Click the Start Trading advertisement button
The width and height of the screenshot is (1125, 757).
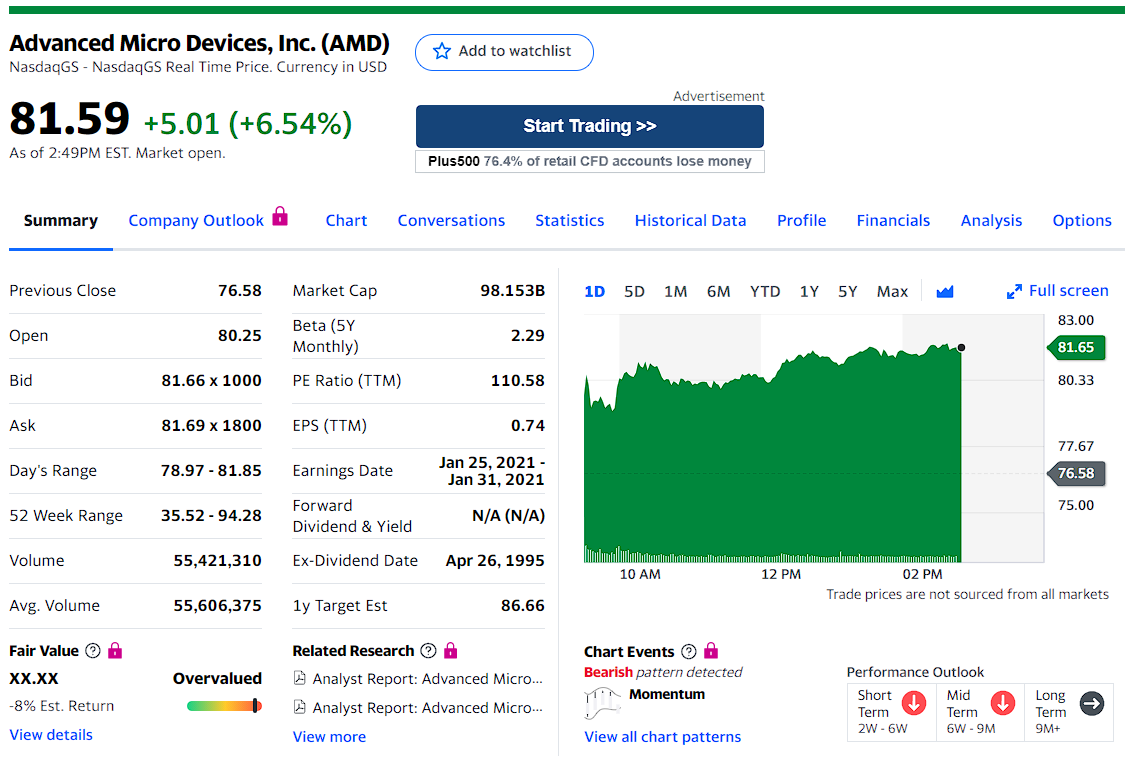(590, 126)
